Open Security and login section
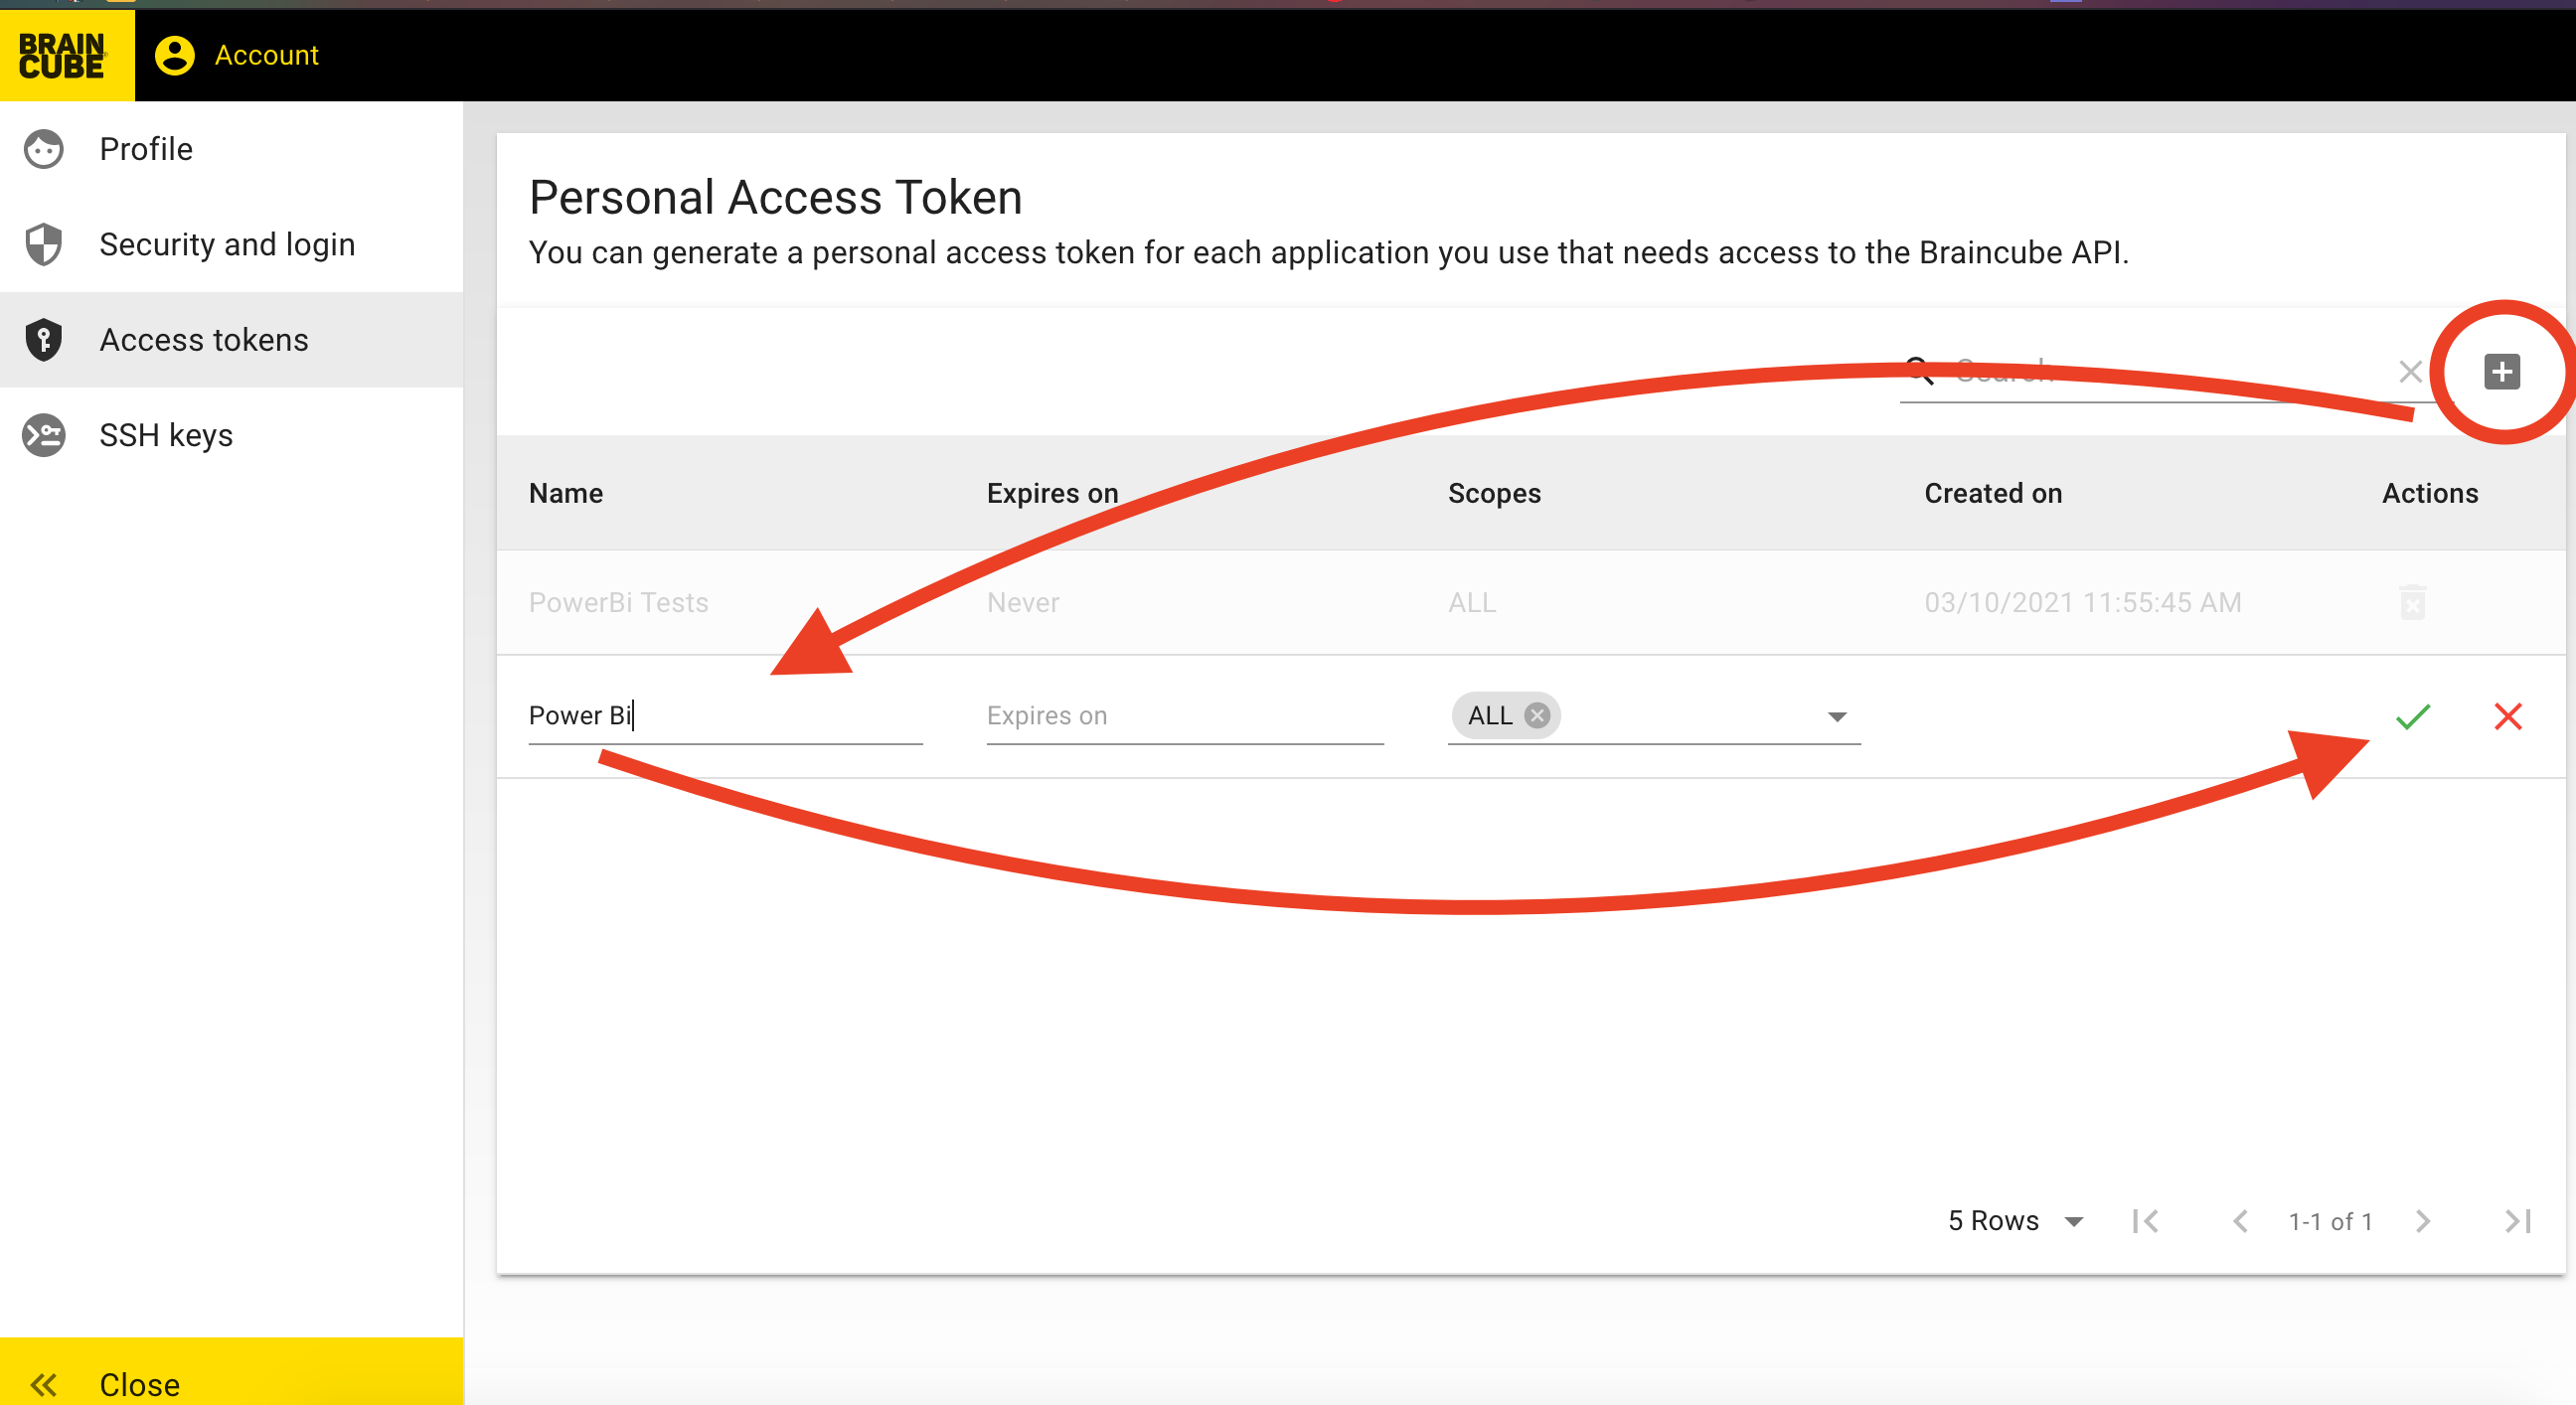The height and width of the screenshot is (1405, 2576). (x=227, y=244)
